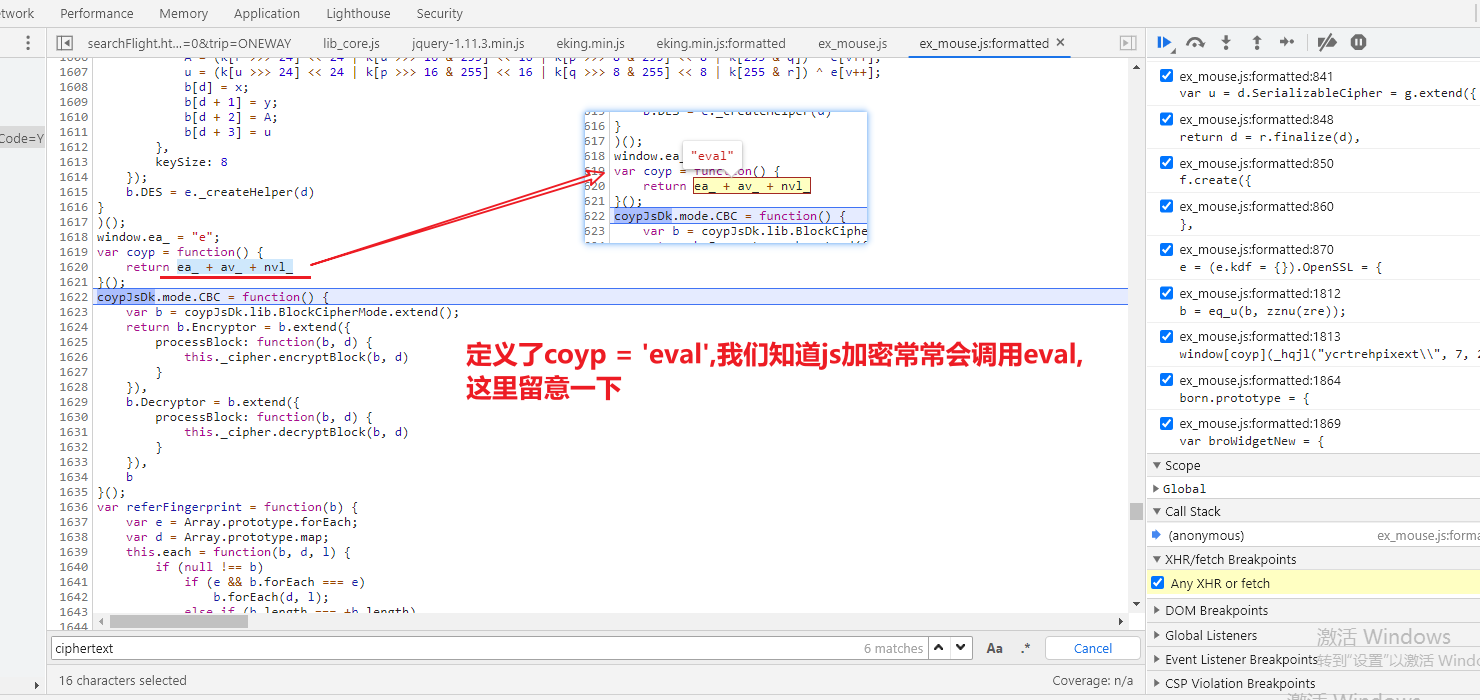Resume script execution in the debugger
The width and height of the screenshot is (1480, 700).
click(x=1165, y=42)
